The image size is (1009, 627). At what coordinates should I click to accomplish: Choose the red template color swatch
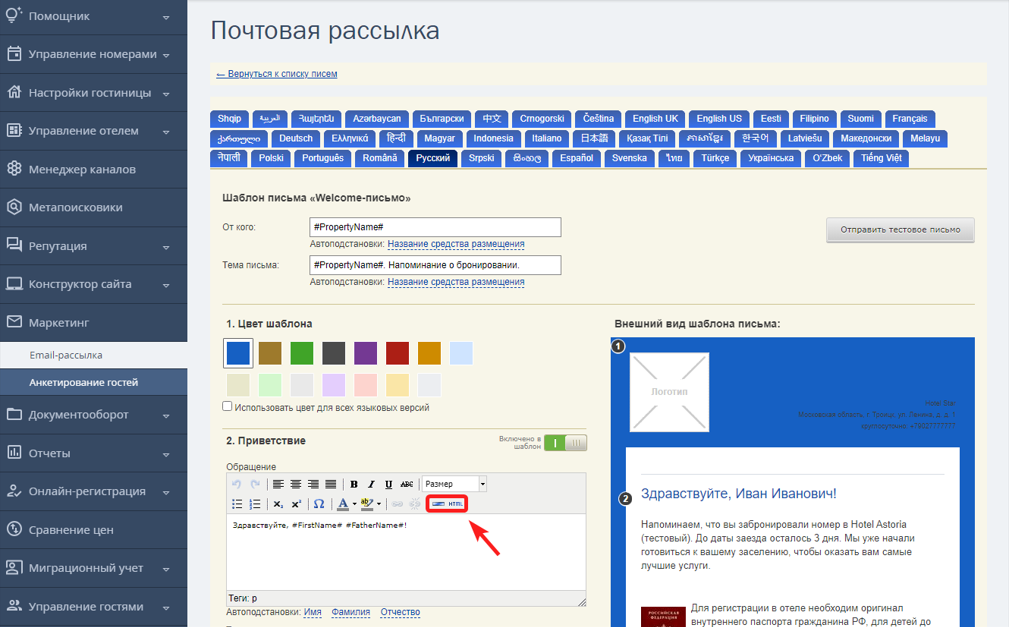click(398, 353)
